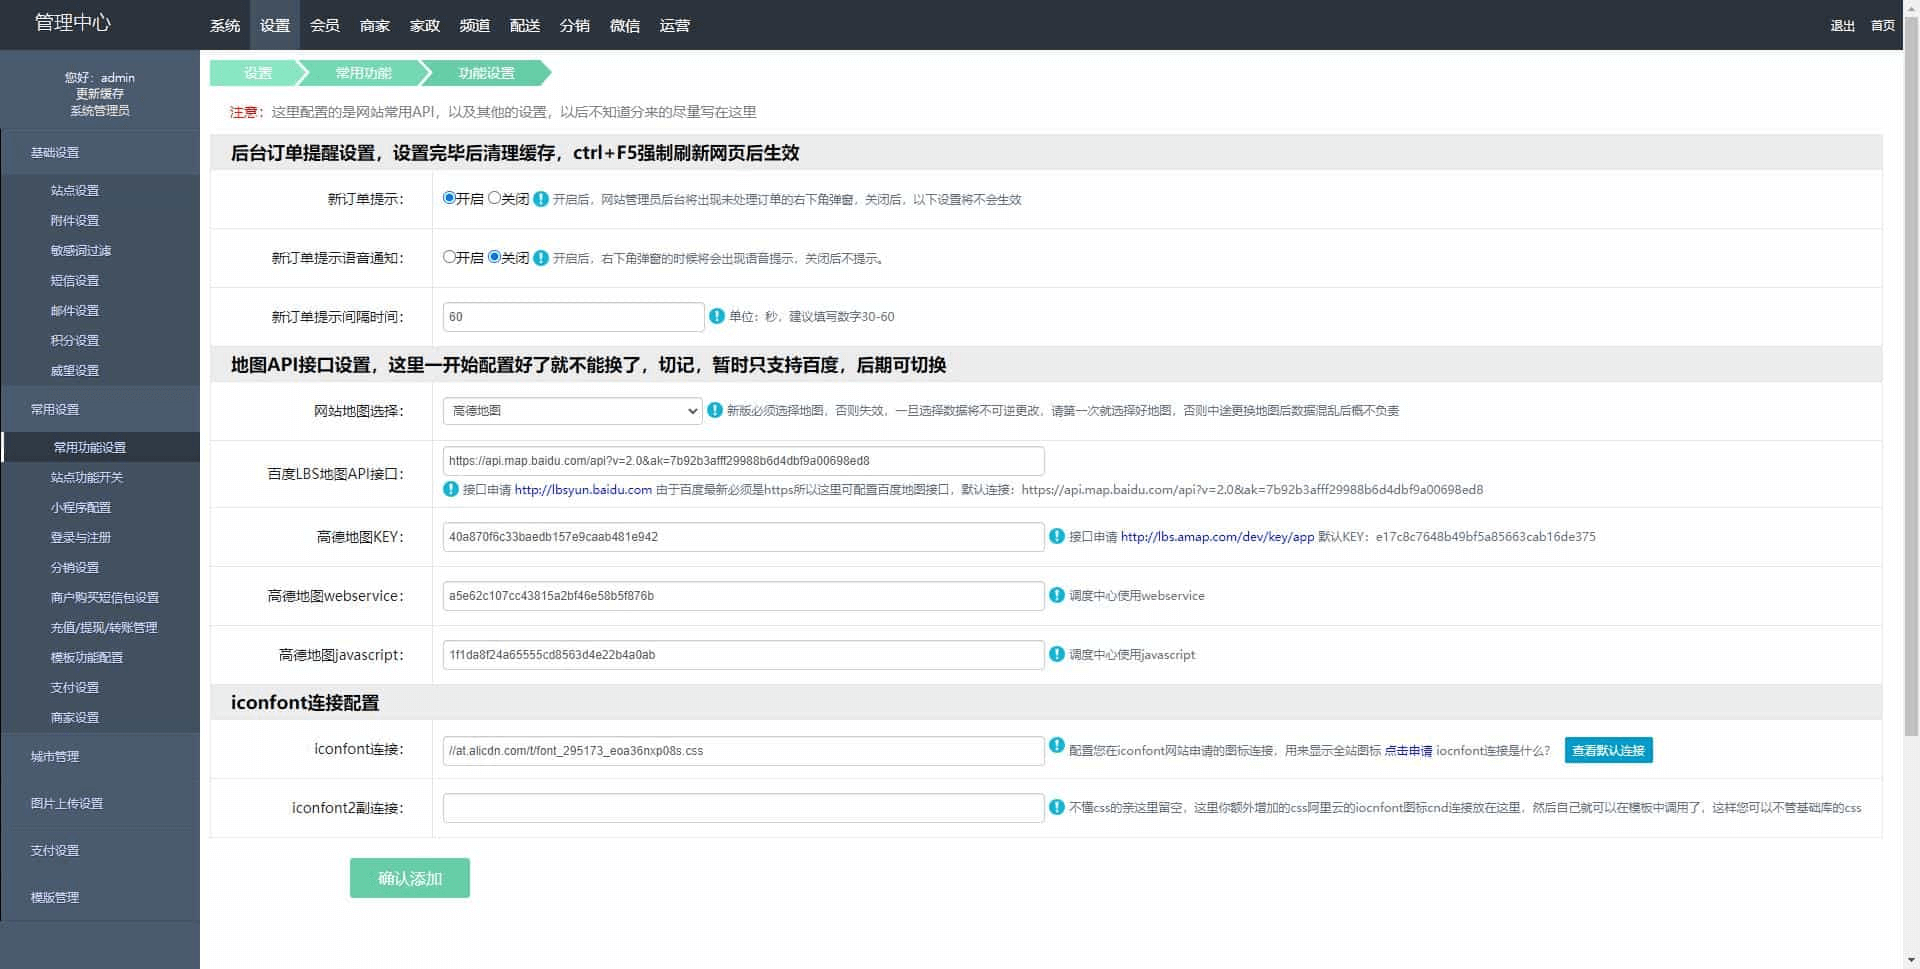Screen dimensions: 1920x969
Task: Expand 城市管理 section in sidebar
Action: (55, 756)
